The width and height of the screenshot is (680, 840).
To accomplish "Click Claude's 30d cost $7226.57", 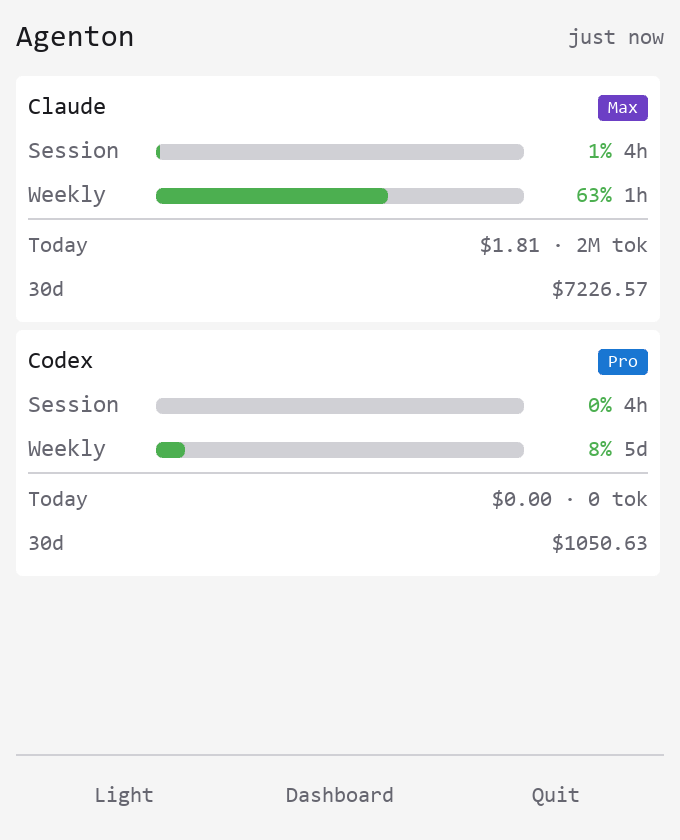I will click(600, 290).
